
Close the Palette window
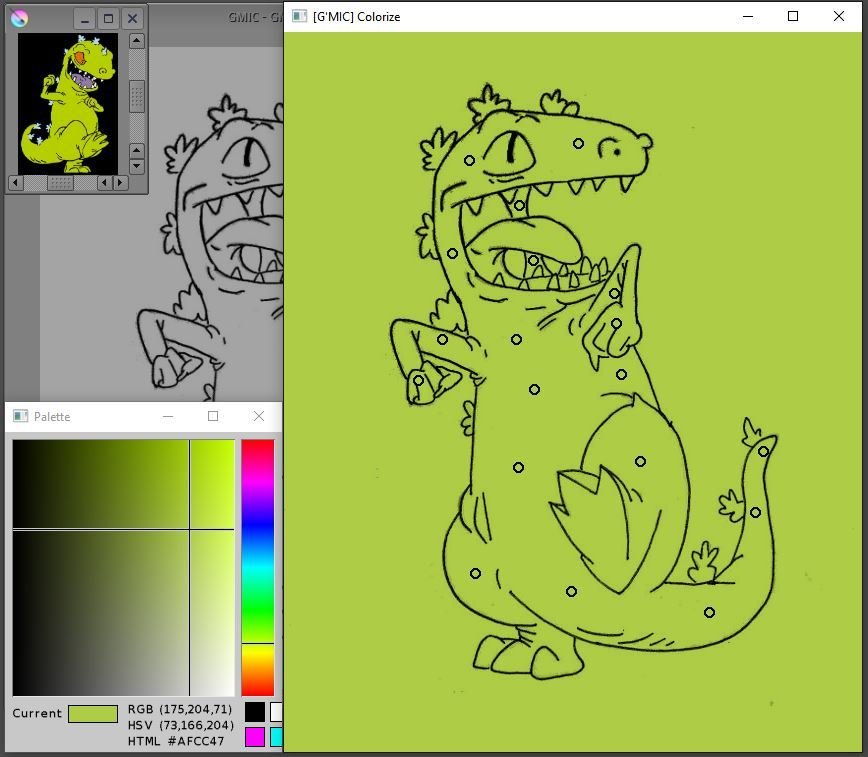tap(259, 416)
